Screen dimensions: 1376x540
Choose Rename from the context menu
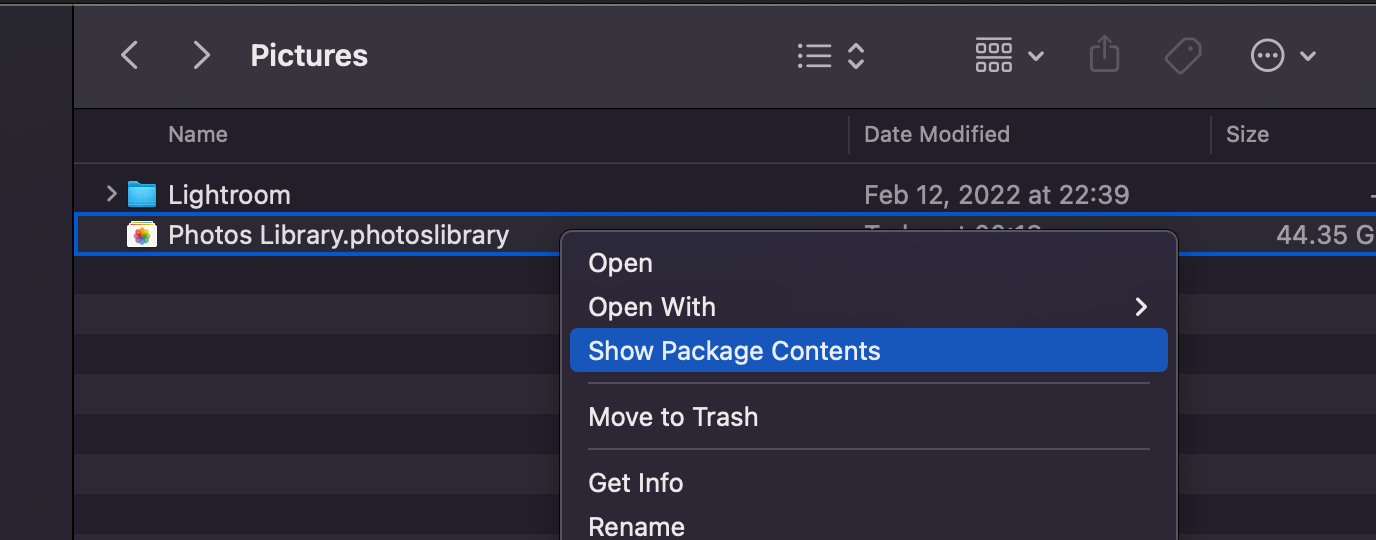[x=868, y=525]
